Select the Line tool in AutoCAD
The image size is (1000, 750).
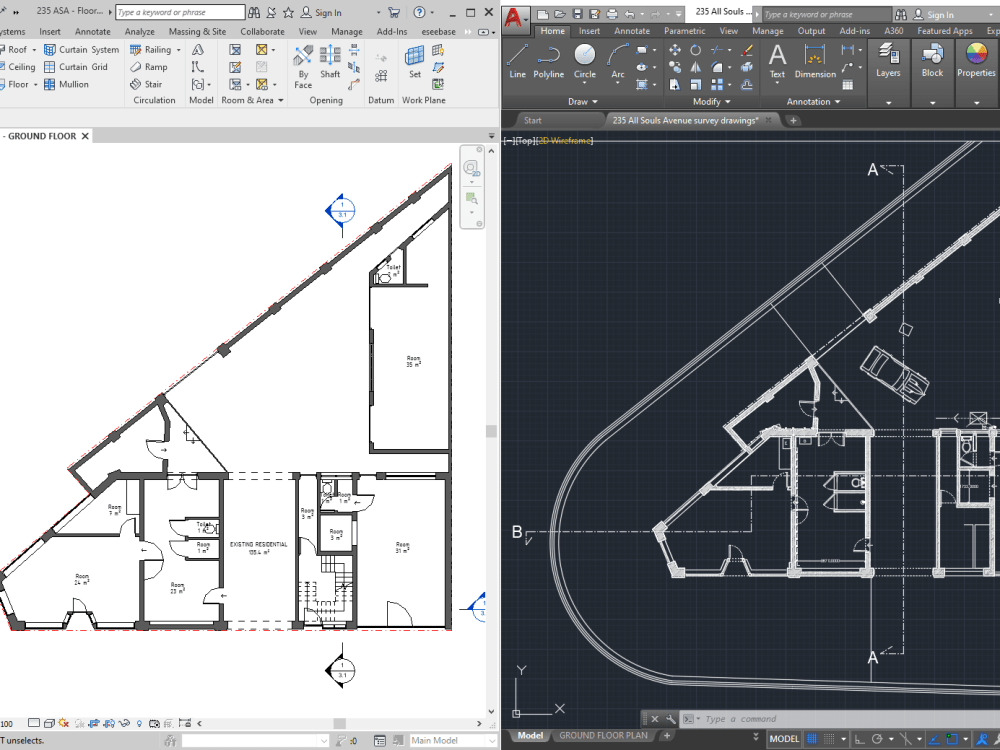[x=517, y=62]
